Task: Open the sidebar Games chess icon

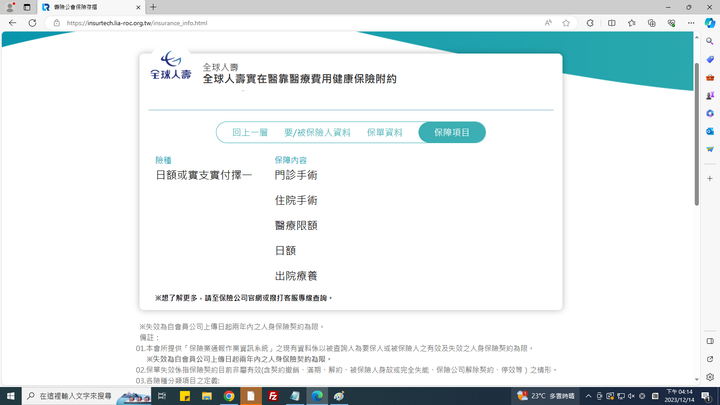Action: click(x=710, y=96)
